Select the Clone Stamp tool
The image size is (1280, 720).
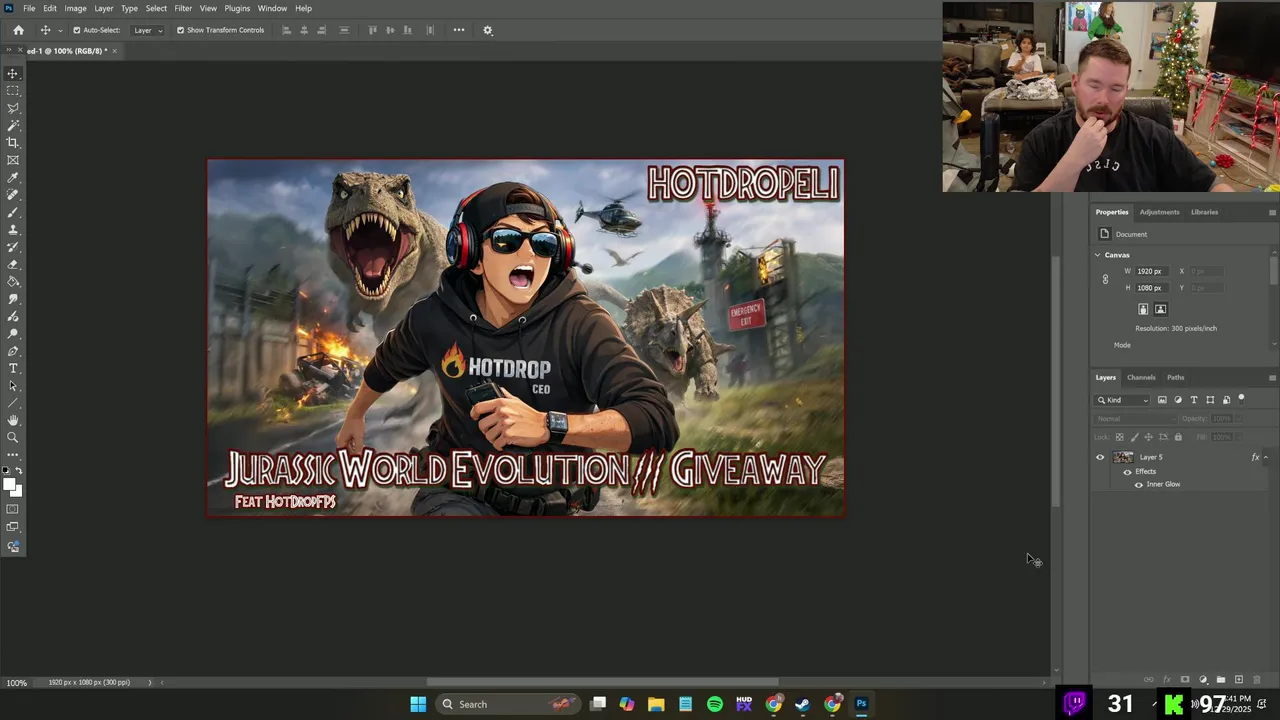tap(13, 230)
